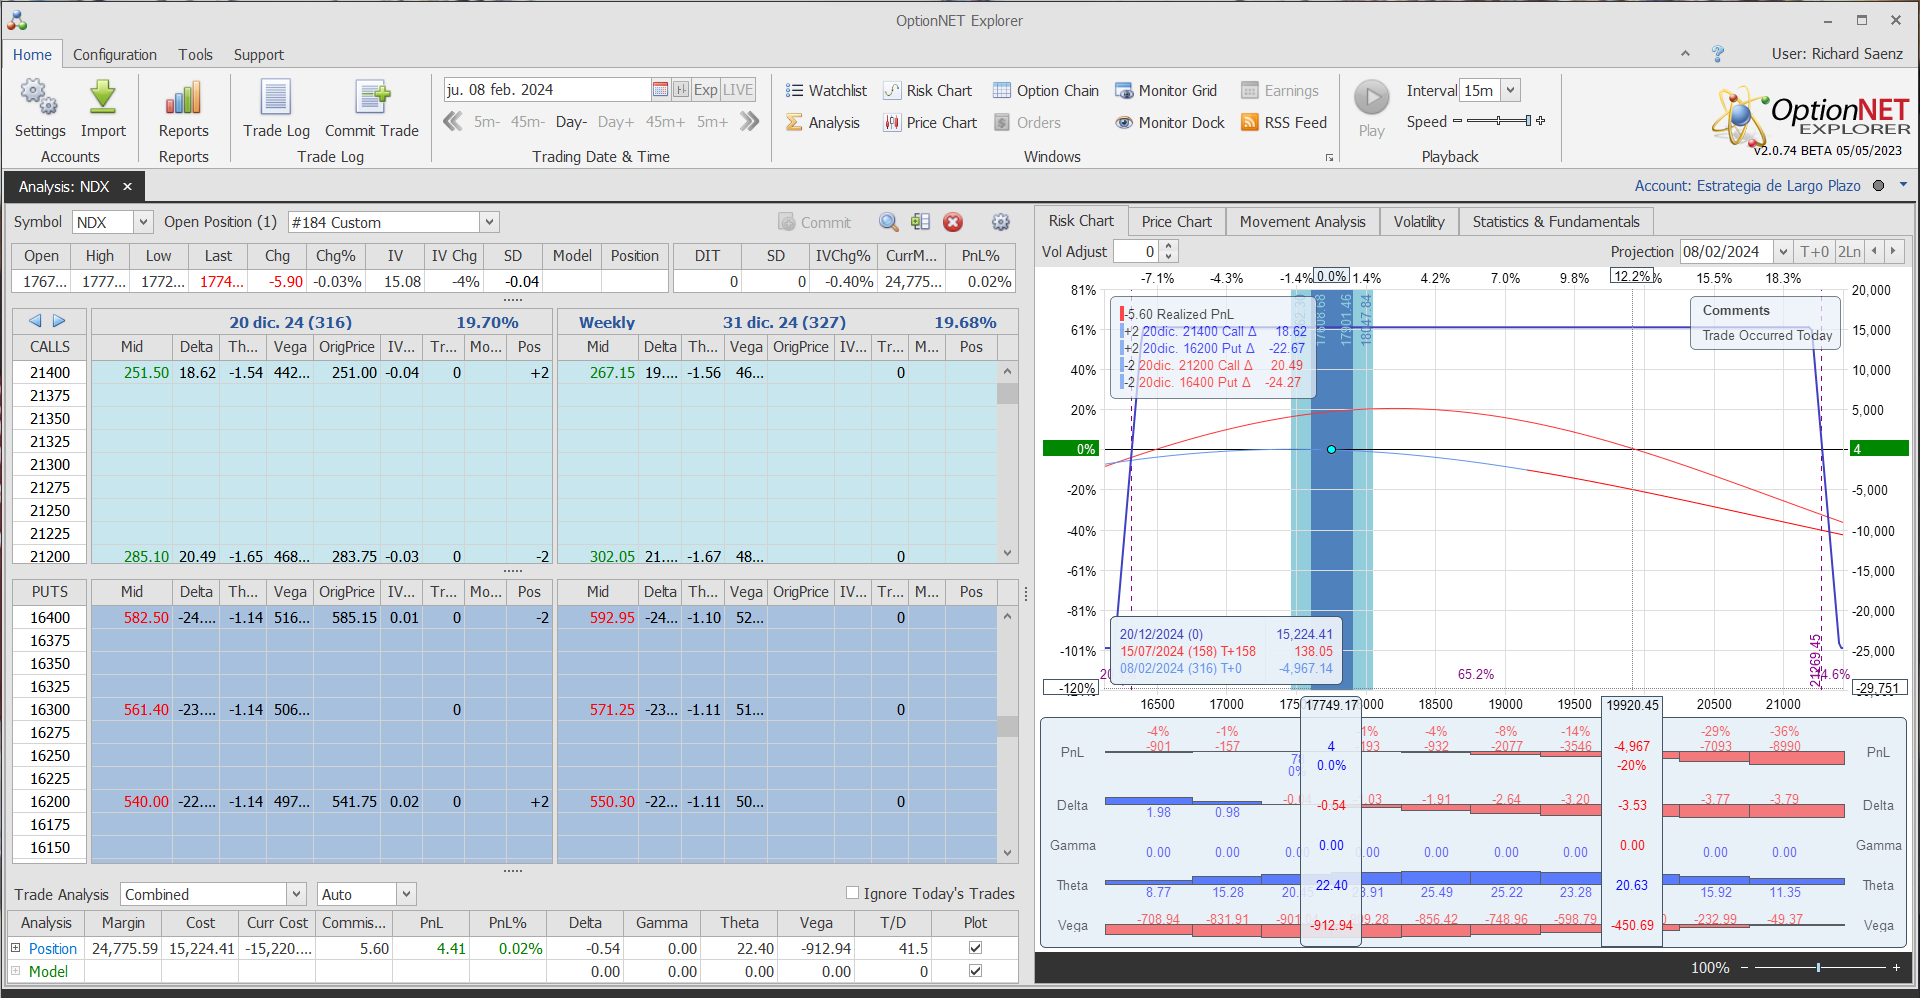
Task: Click the Import download icon
Action: 103,98
